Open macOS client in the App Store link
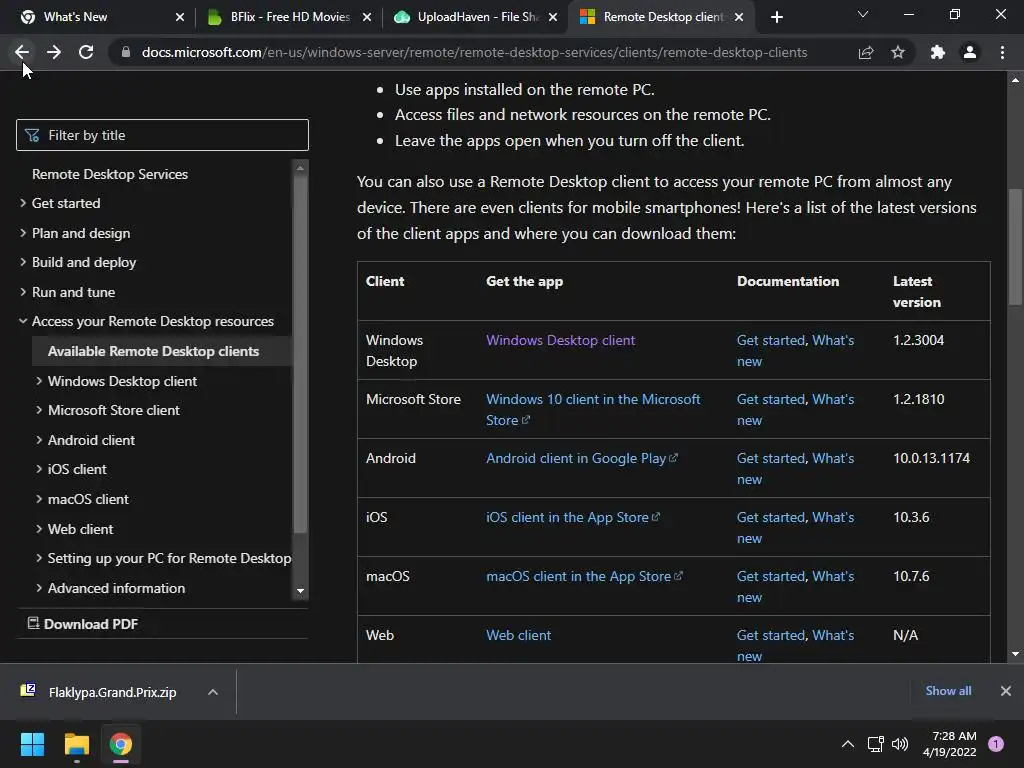 point(584,576)
